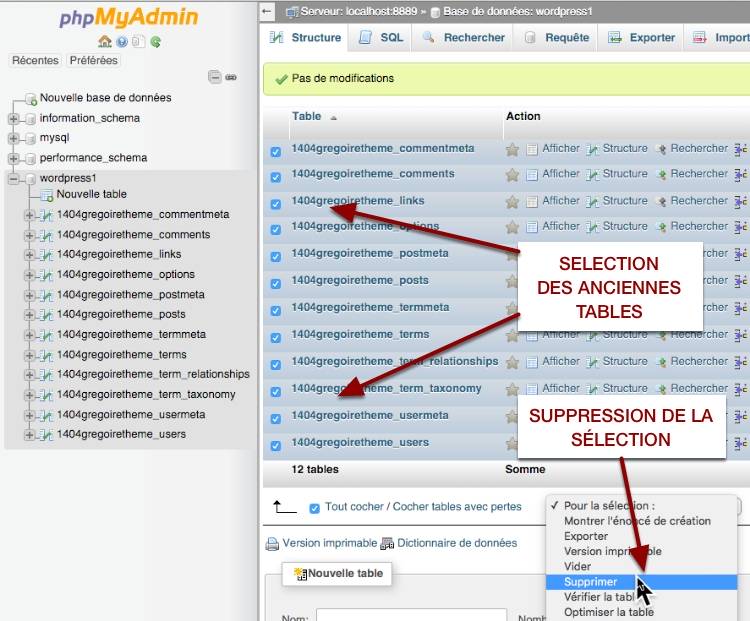Open the Préférées tables list

click(x=93, y=60)
